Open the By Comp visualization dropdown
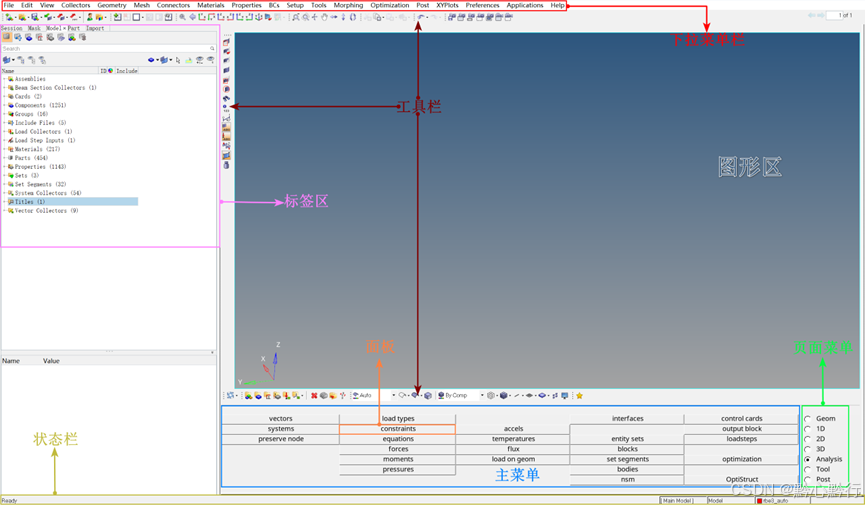Viewport: 865px width, 505px height. tap(482, 395)
